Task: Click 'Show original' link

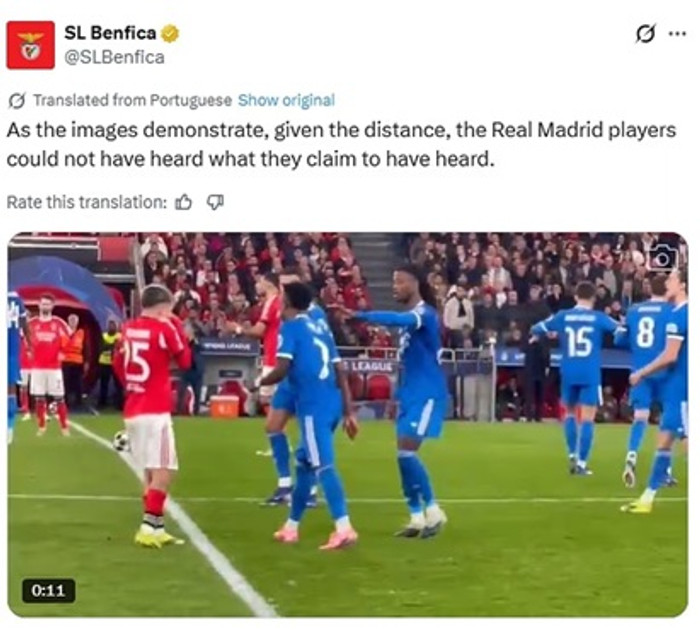Action: tap(286, 100)
